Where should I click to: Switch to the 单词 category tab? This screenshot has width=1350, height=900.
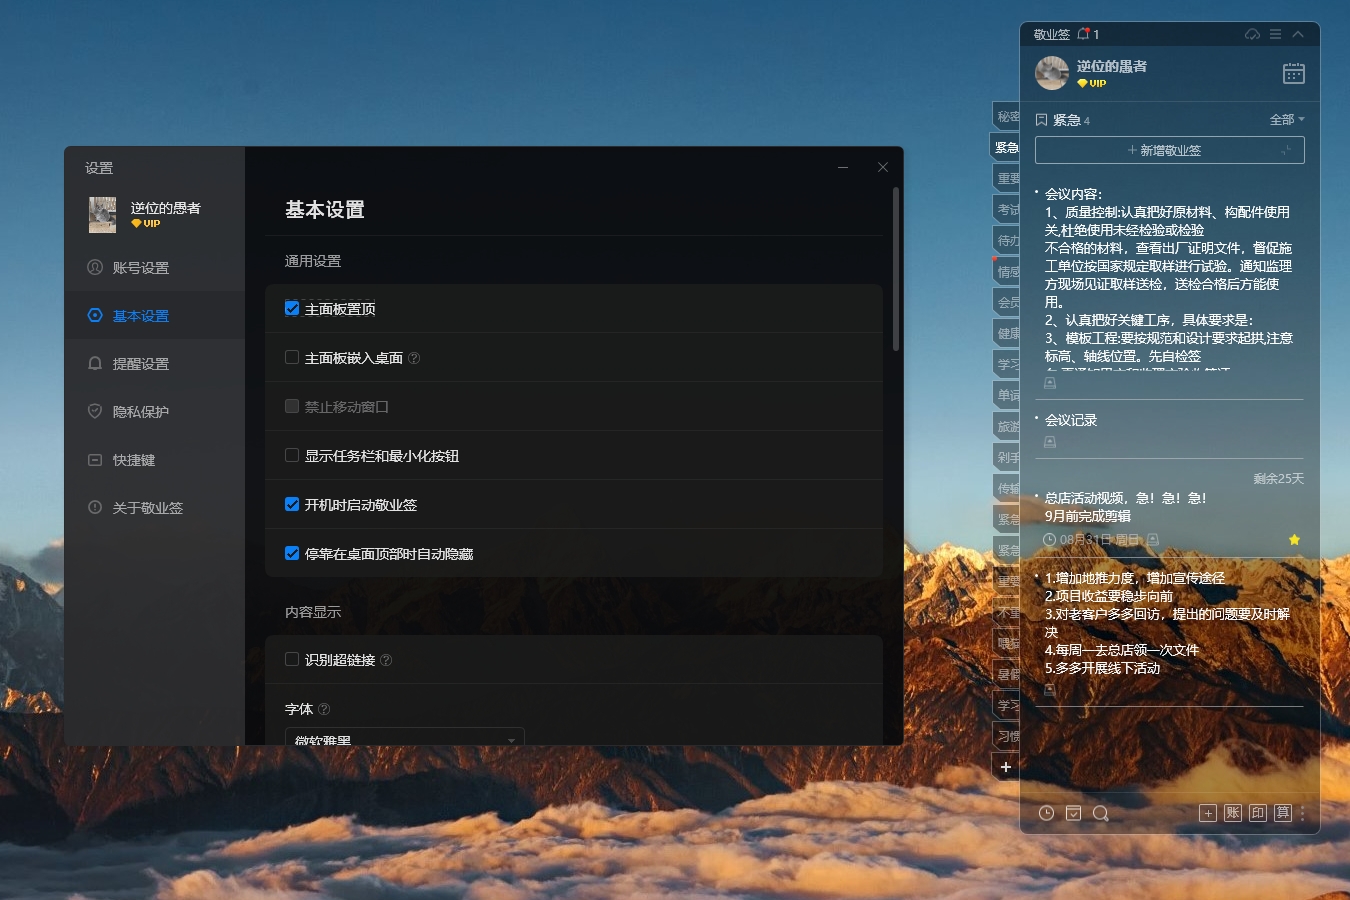point(1007,395)
